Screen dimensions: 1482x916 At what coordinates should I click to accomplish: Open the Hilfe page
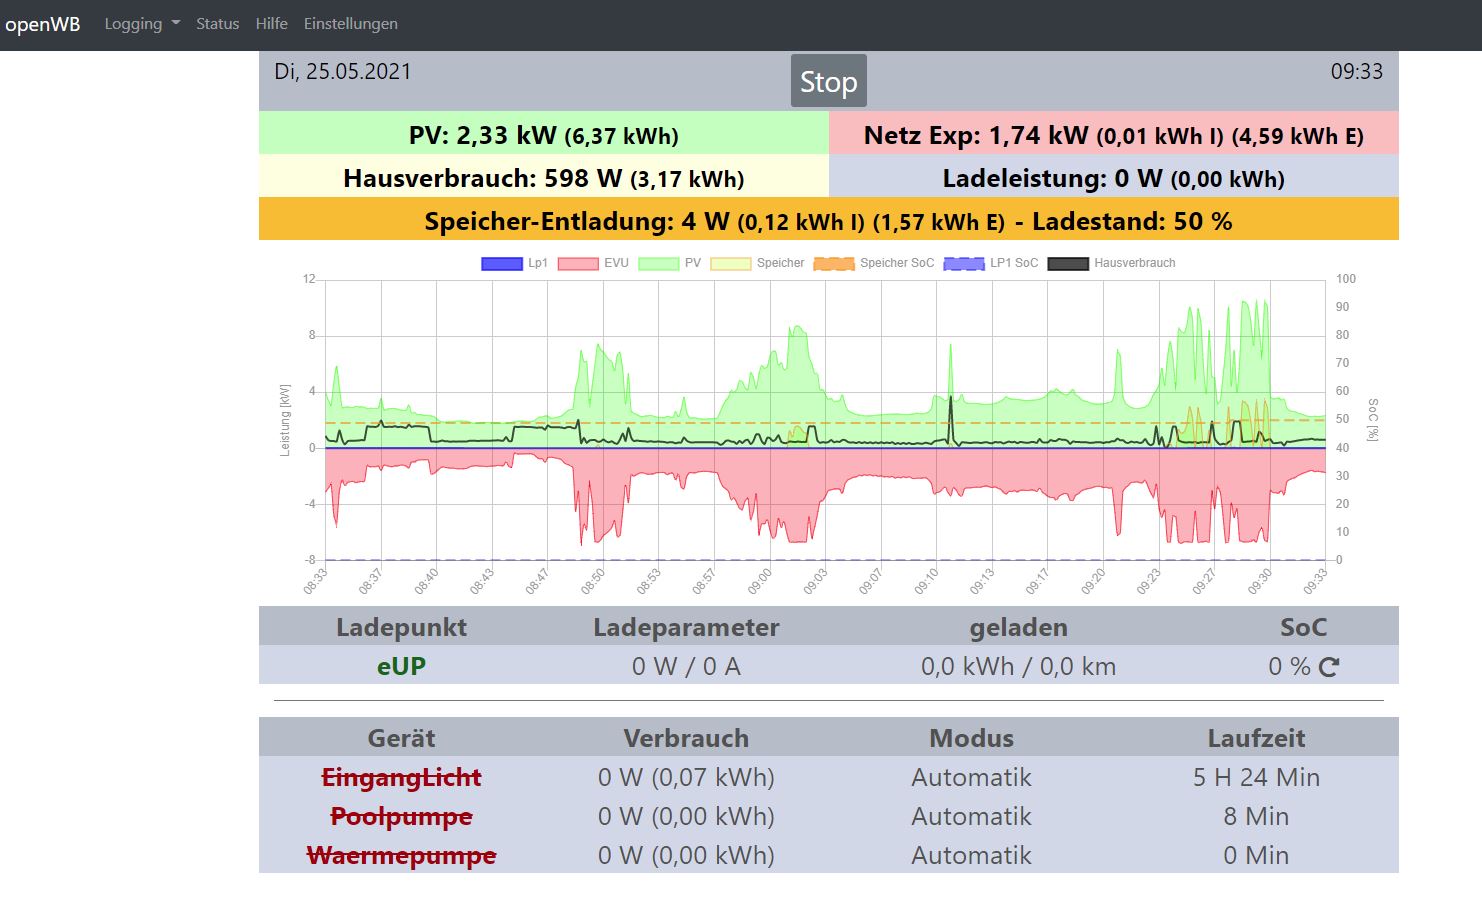[271, 24]
